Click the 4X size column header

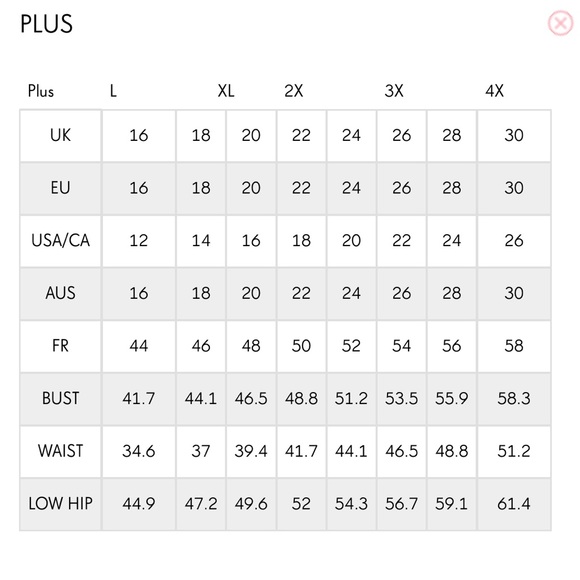(x=494, y=91)
